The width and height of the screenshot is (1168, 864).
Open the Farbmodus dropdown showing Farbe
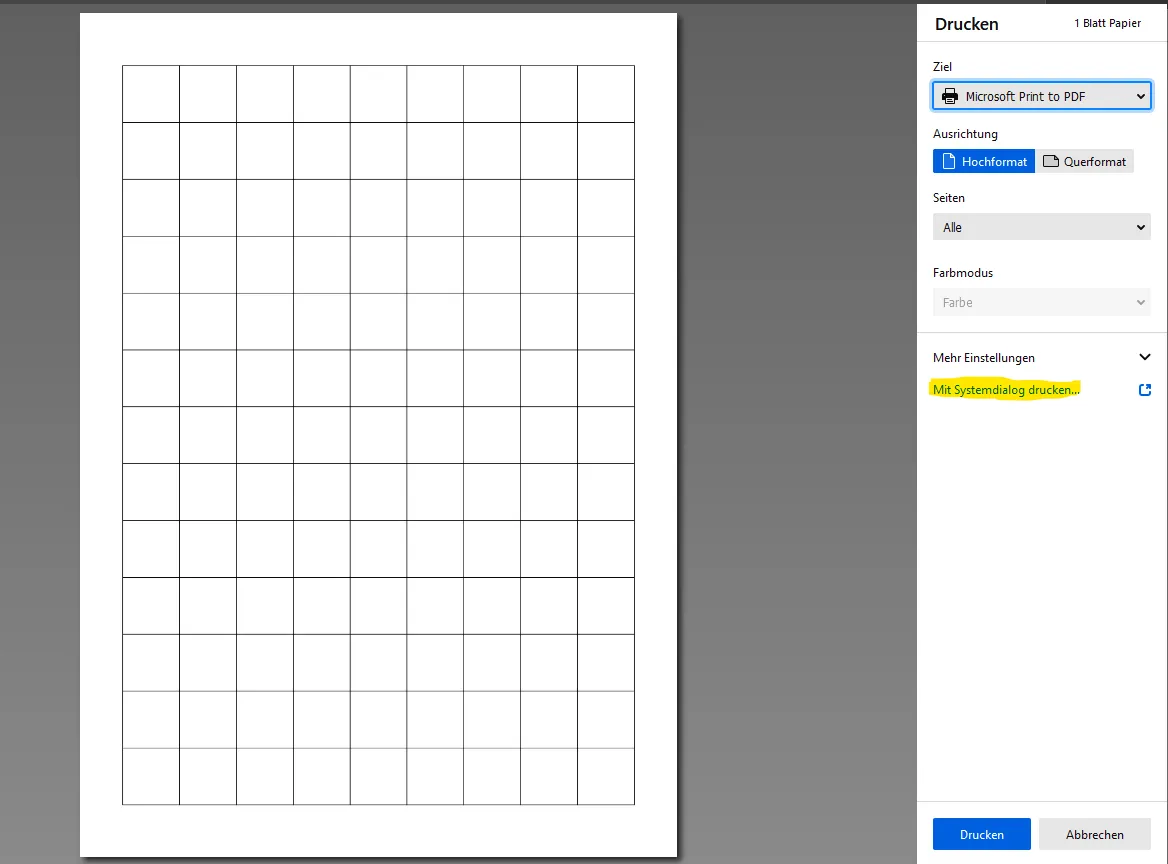pos(1041,302)
